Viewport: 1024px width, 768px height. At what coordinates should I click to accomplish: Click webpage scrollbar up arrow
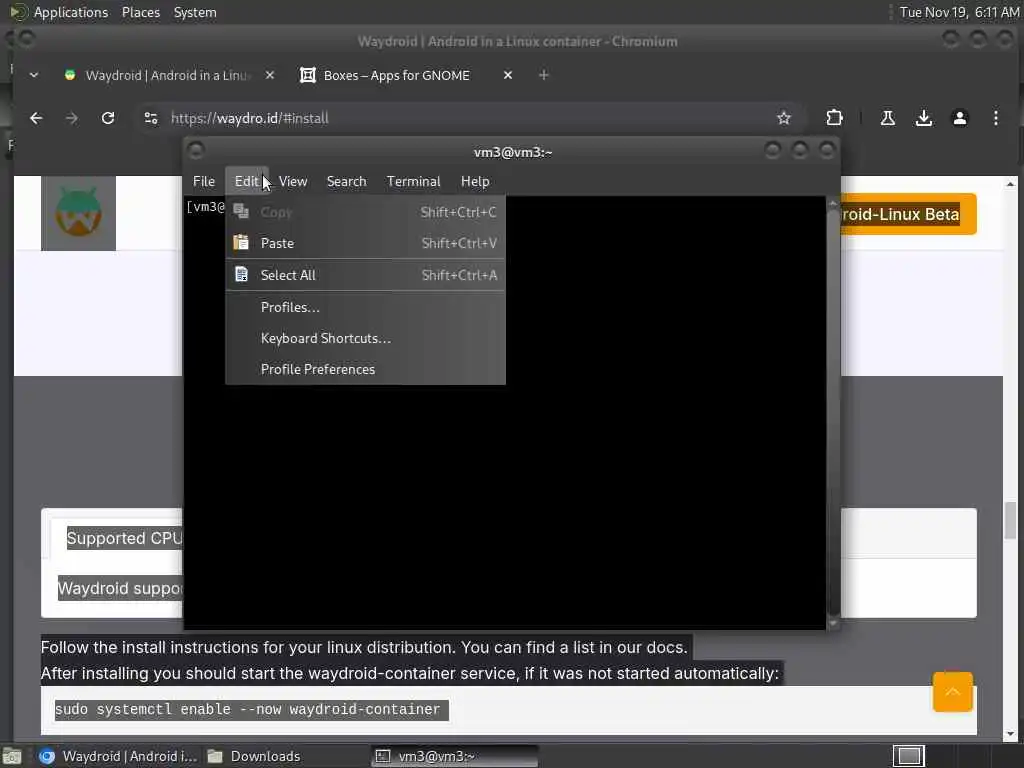coord(1010,184)
